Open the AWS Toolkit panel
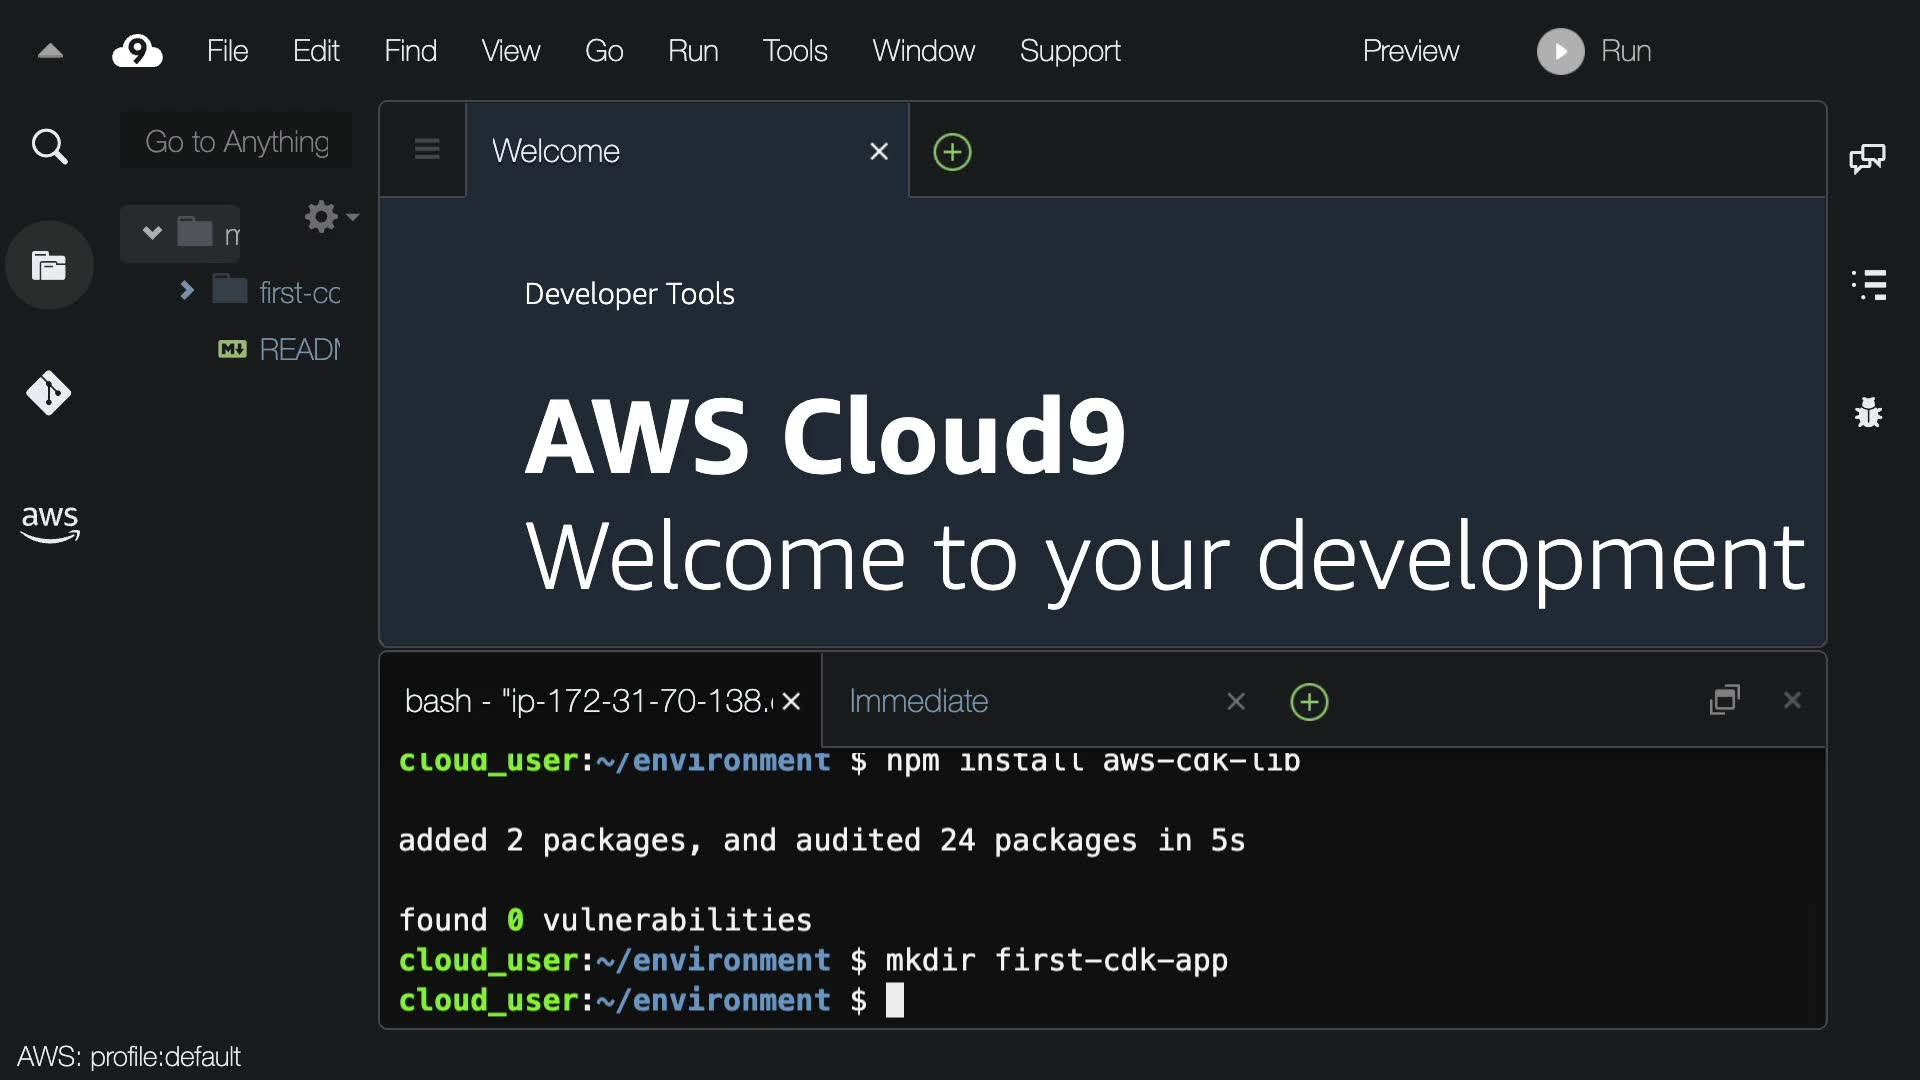This screenshot has width=1920, height=1080. pos(49,522)
